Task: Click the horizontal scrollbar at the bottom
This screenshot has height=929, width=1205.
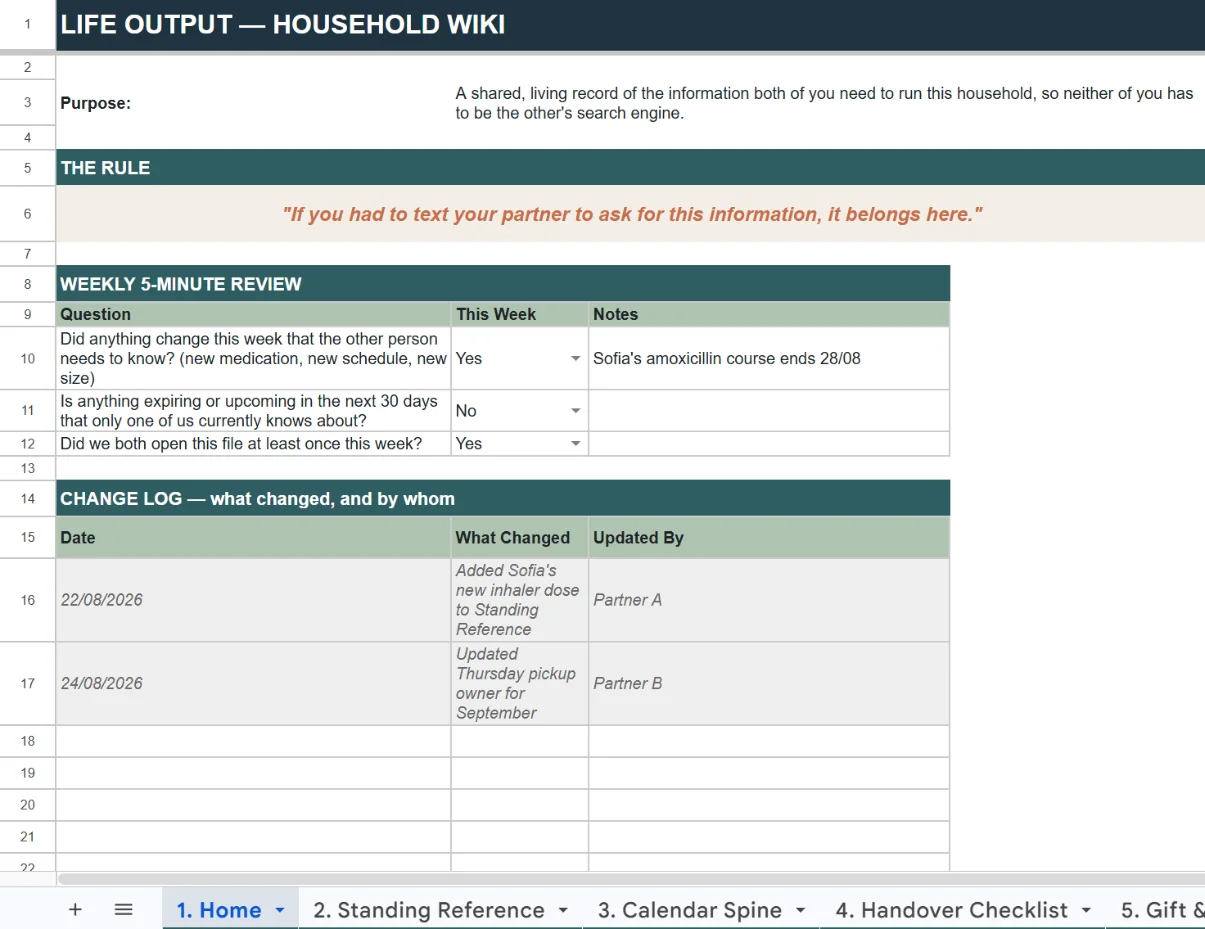Action: (630, 879)
